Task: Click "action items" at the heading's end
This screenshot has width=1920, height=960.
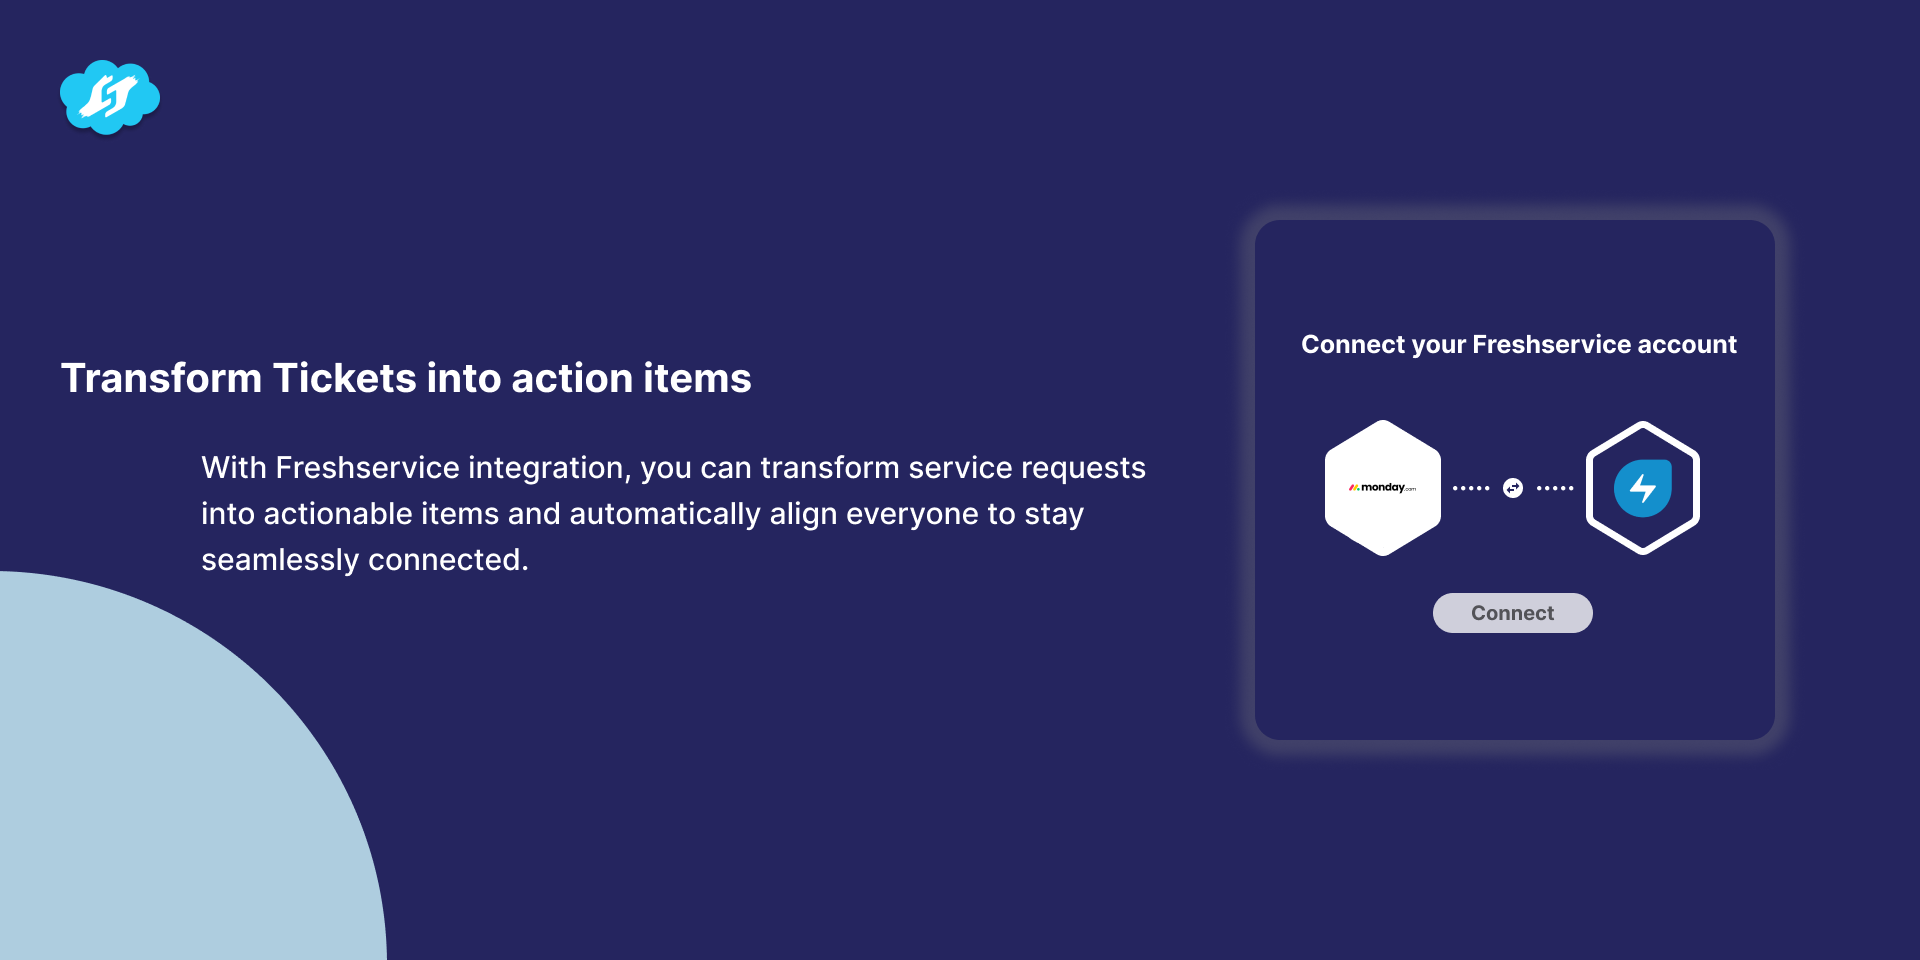Action: 631,378
